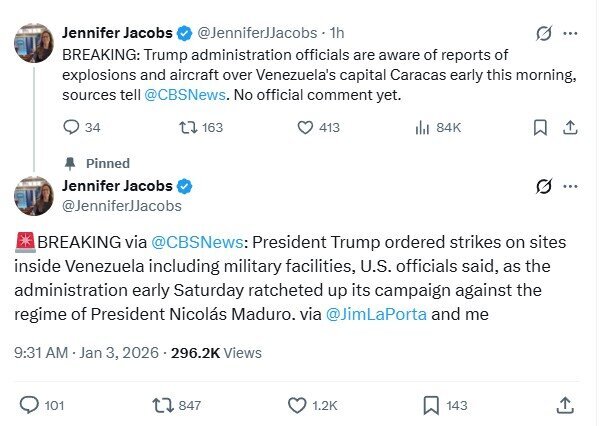
Task: View analytics showing 84K views
Action: (423, 127)
